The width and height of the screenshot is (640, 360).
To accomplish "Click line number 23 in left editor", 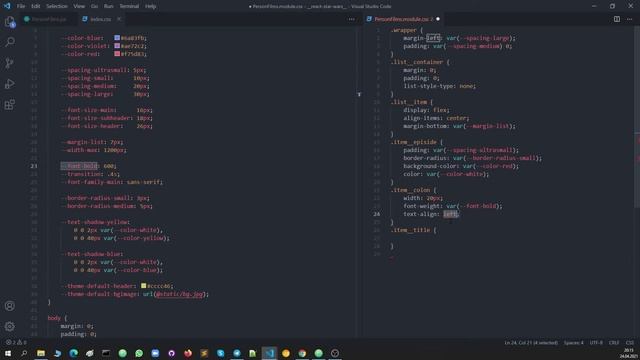I will (x=33, y=166).
